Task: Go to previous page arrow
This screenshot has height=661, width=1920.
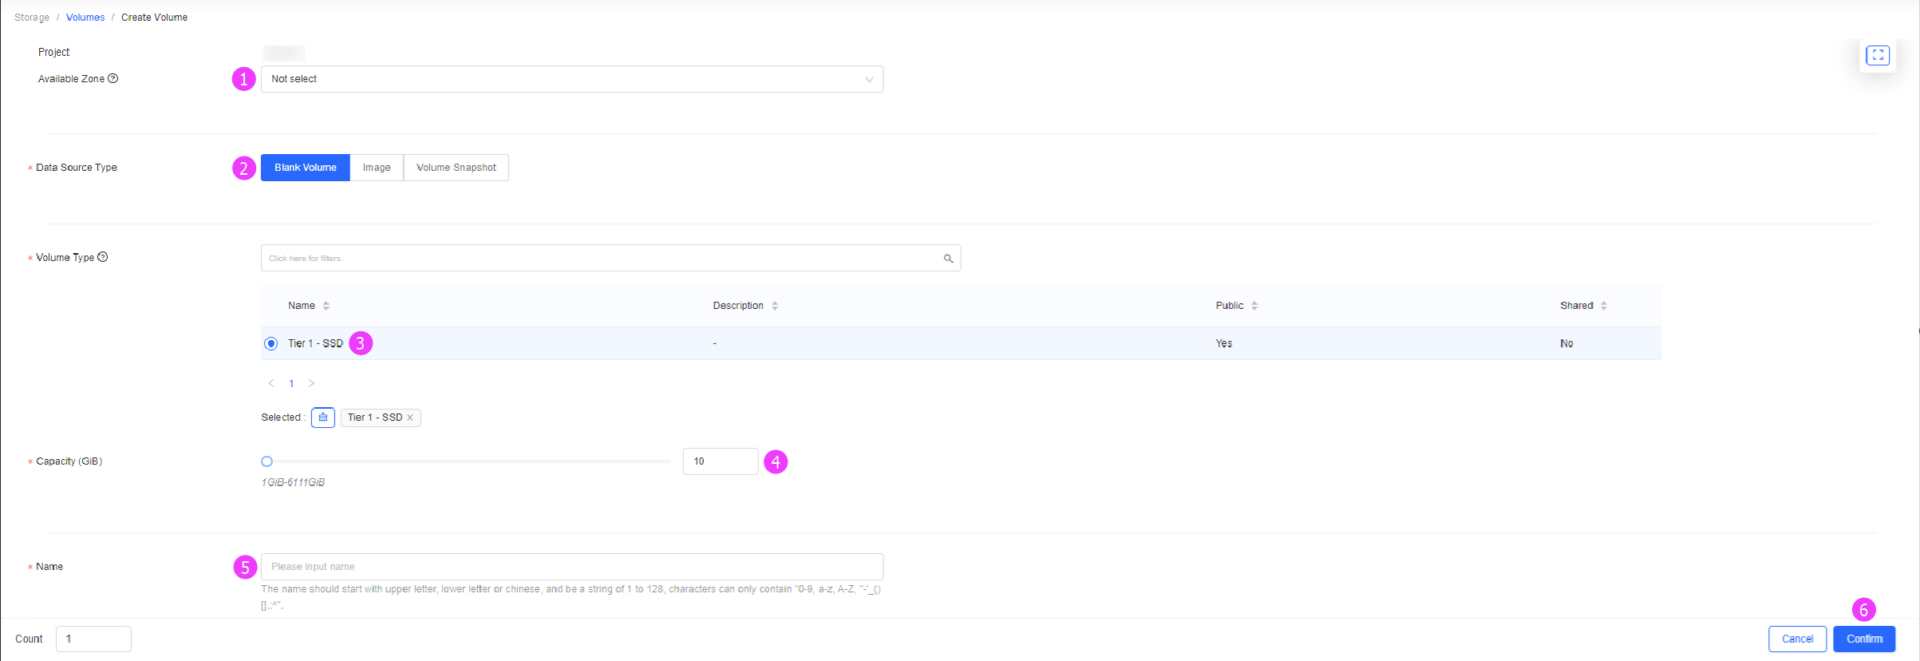Action: pyautogui.click(x=271, y=383)
